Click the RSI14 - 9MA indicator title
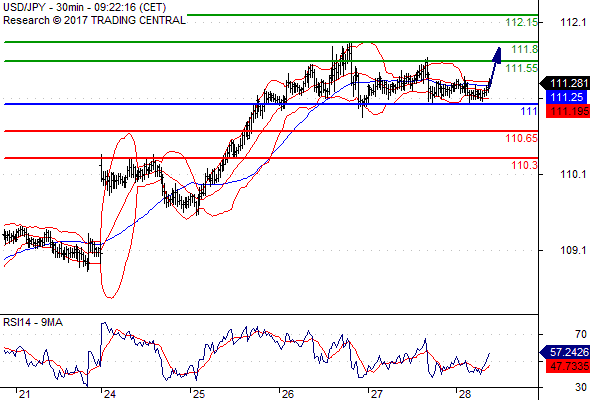590x400 pixels. [33, 322]
